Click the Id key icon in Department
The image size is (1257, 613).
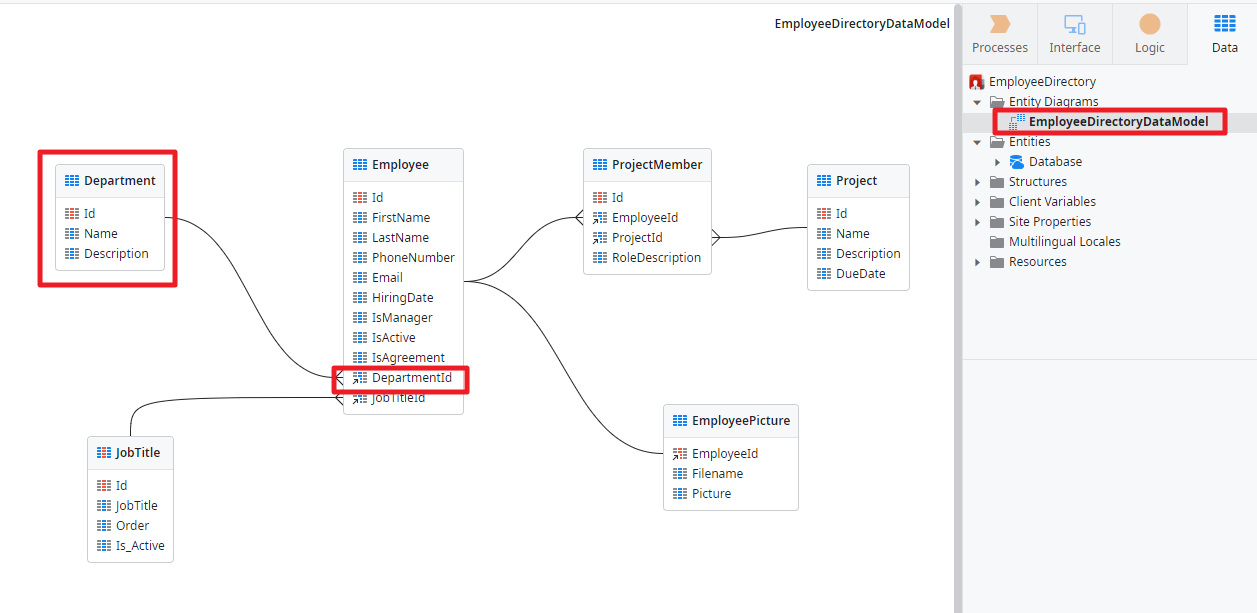tap(71, 214)
